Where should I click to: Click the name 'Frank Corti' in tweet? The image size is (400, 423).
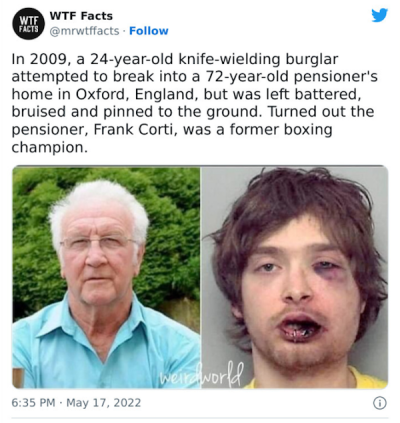134,129
